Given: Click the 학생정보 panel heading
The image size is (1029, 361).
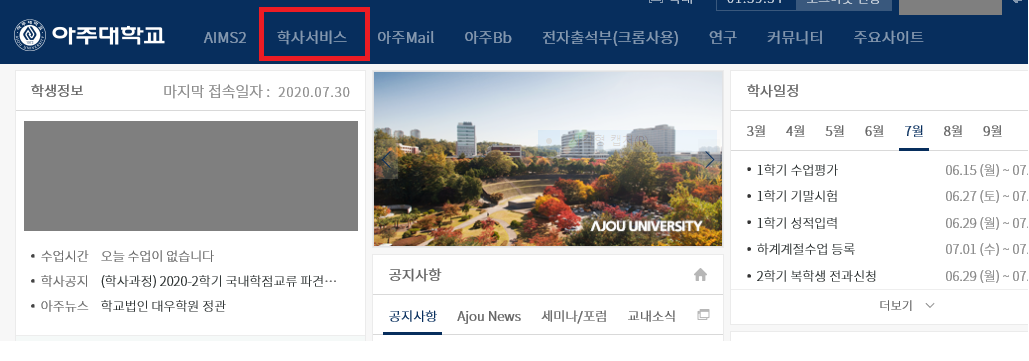Looking at the screenshot, I should pyautogui.click(x=57, y=91).
